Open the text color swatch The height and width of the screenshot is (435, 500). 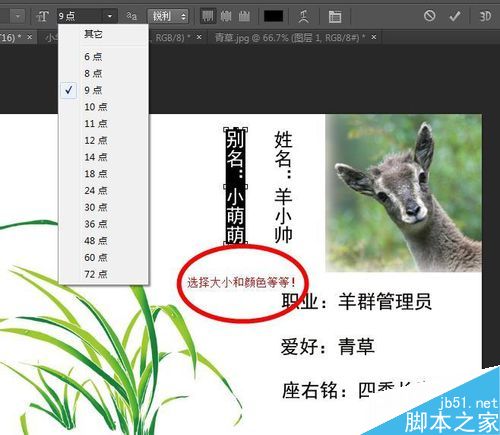(x=273, y=16)
